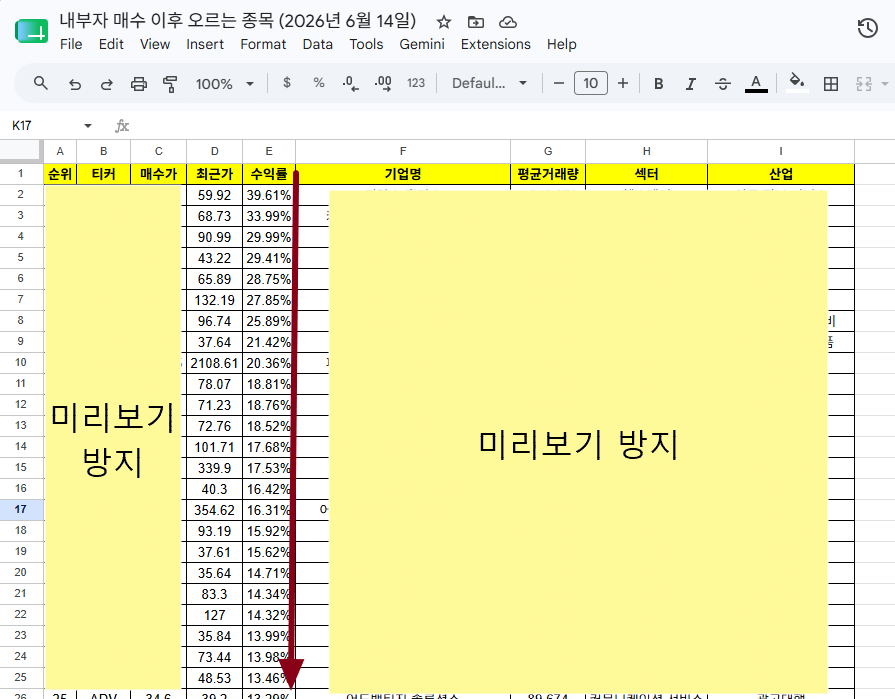895x699 pixels.
Task: Select row 17 header
Action: (21, 509)
